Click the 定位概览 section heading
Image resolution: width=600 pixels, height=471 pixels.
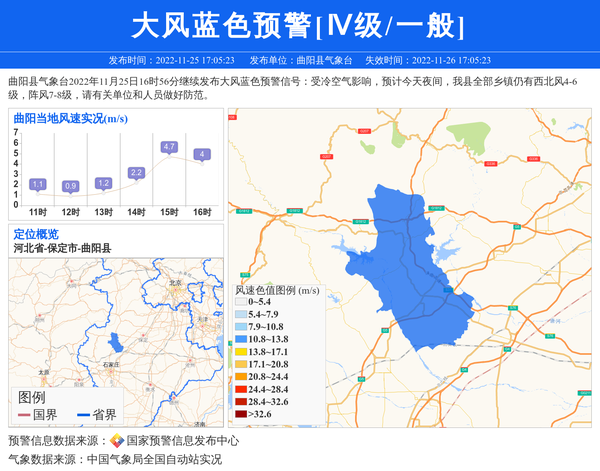click(x=36, y=234)
